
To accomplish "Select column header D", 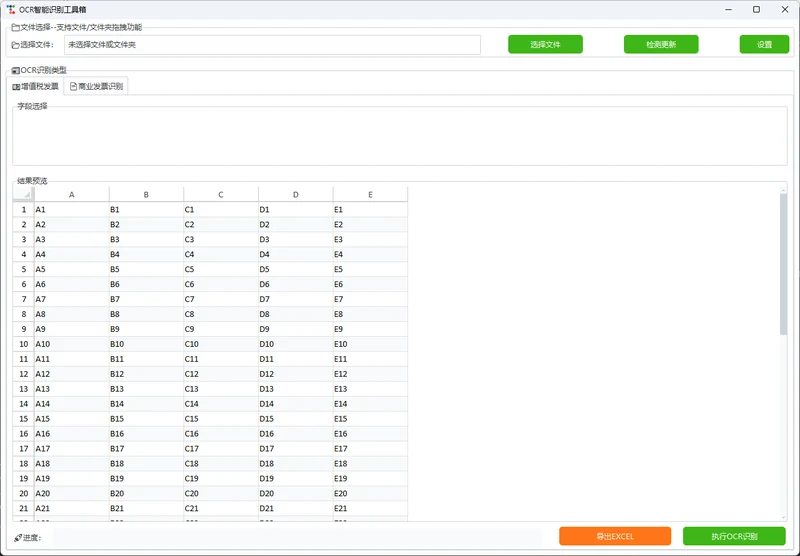I will (x=295, y=194).
